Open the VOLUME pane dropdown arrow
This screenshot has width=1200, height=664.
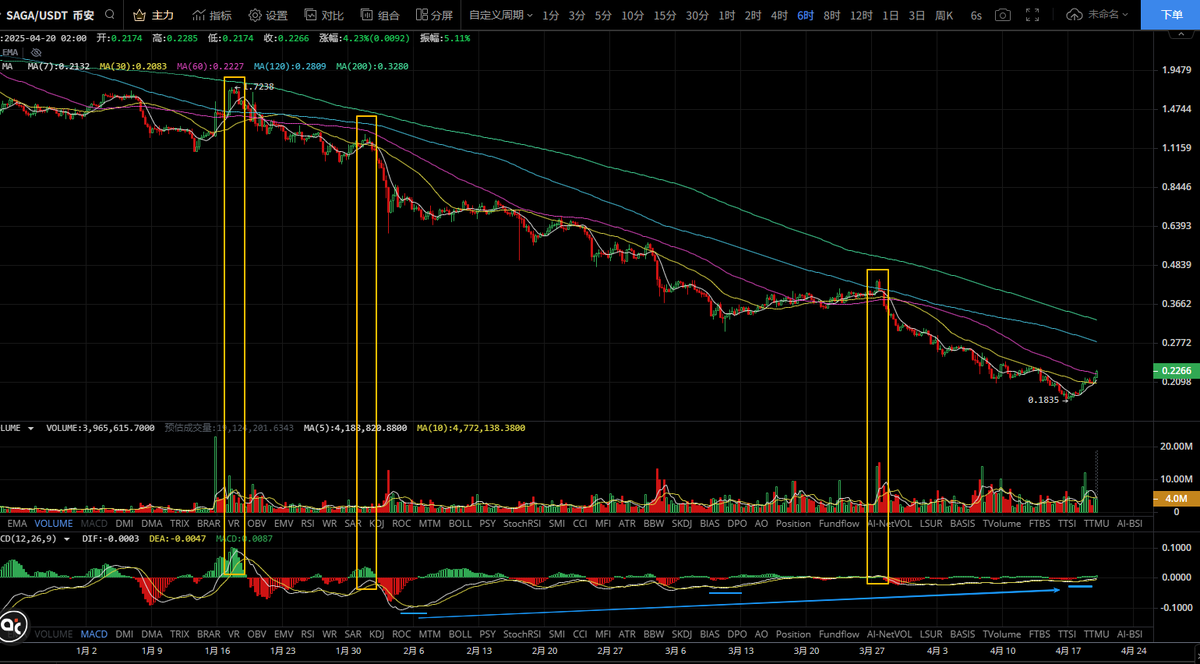coord(31,428)
